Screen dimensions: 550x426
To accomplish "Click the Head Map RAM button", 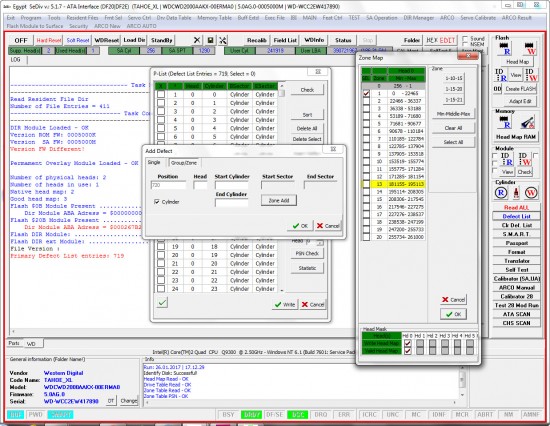I will [516, 137].
